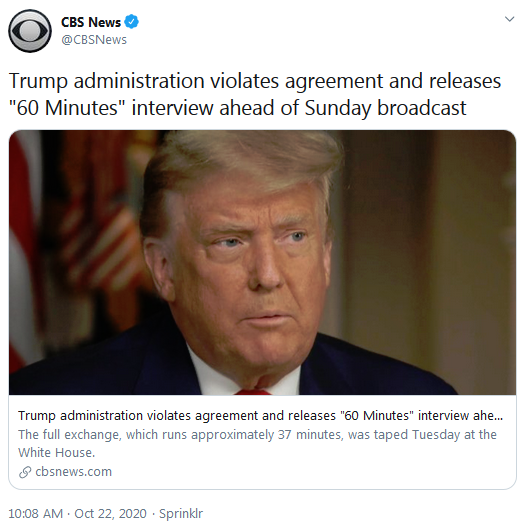Click "Sunday broadcast" text in tweet

[x=385, y=108]
